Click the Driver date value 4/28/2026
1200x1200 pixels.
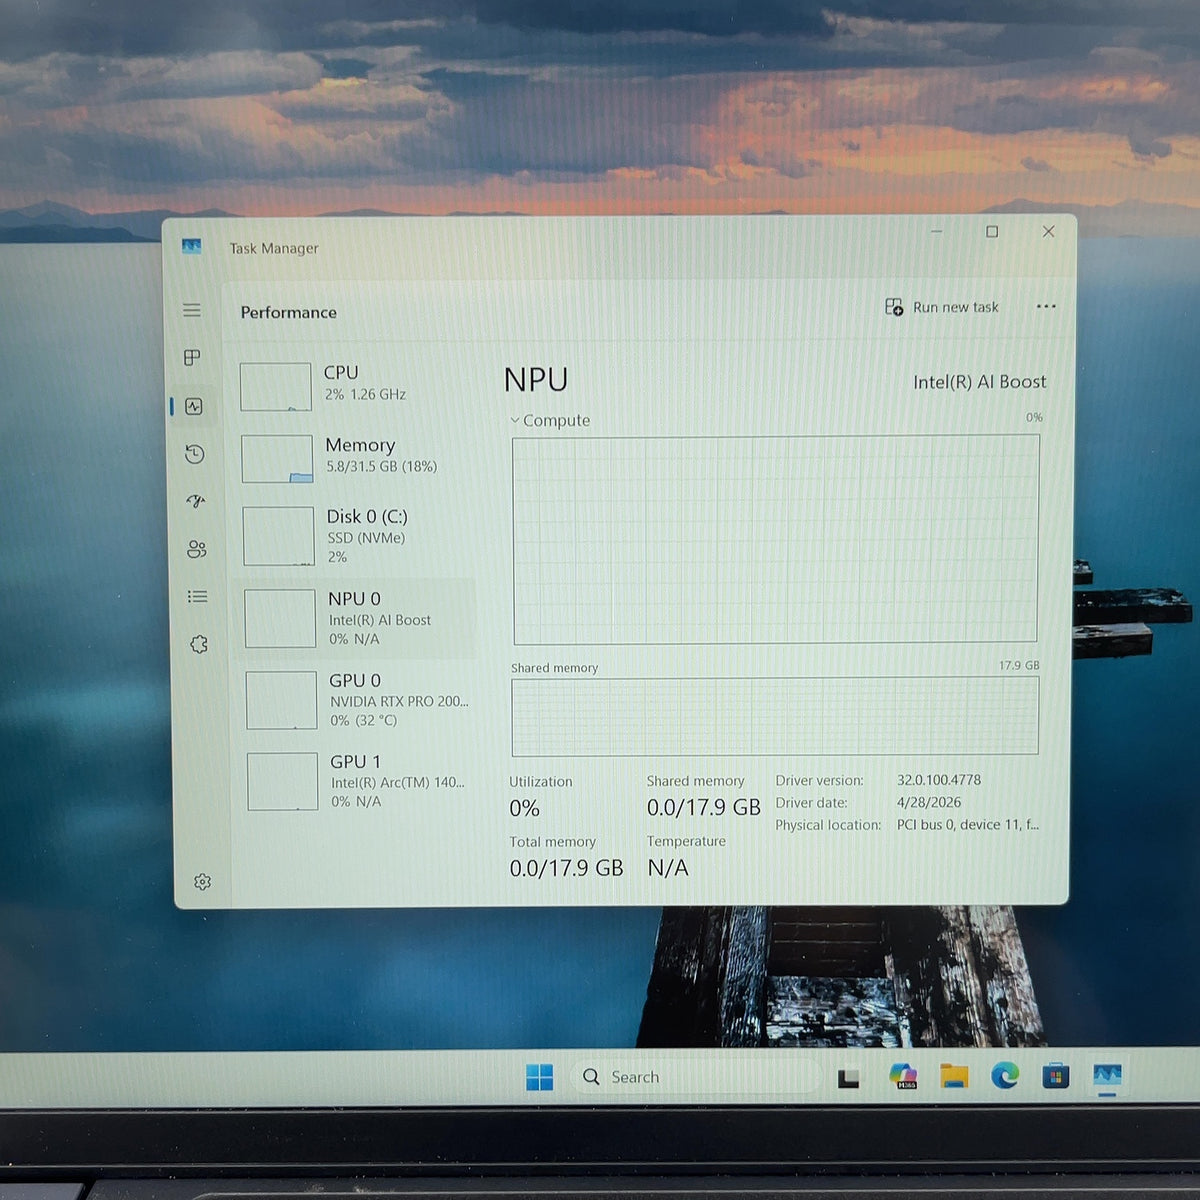click(928, 802)
